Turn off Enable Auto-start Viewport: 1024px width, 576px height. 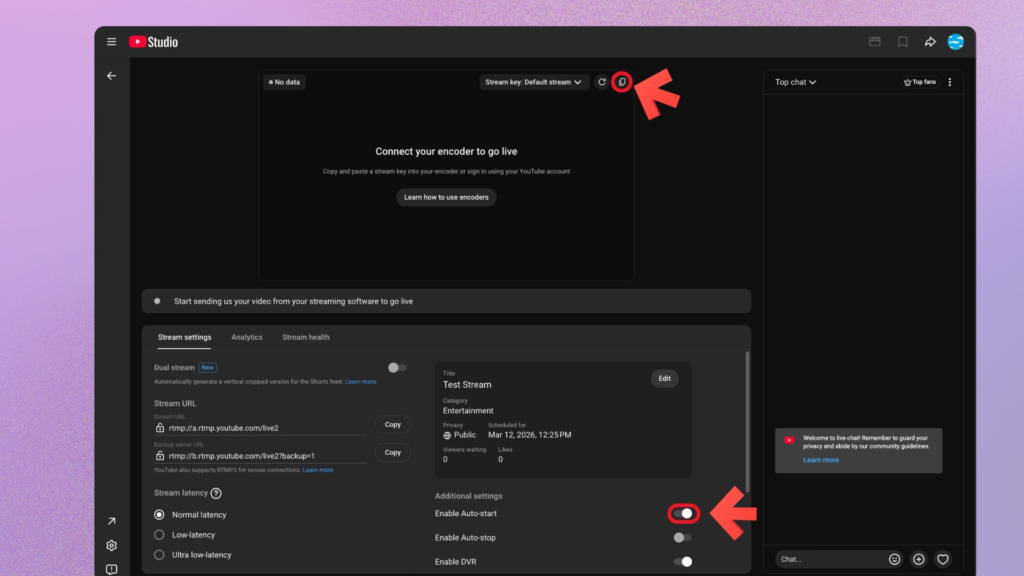point(683,513)
